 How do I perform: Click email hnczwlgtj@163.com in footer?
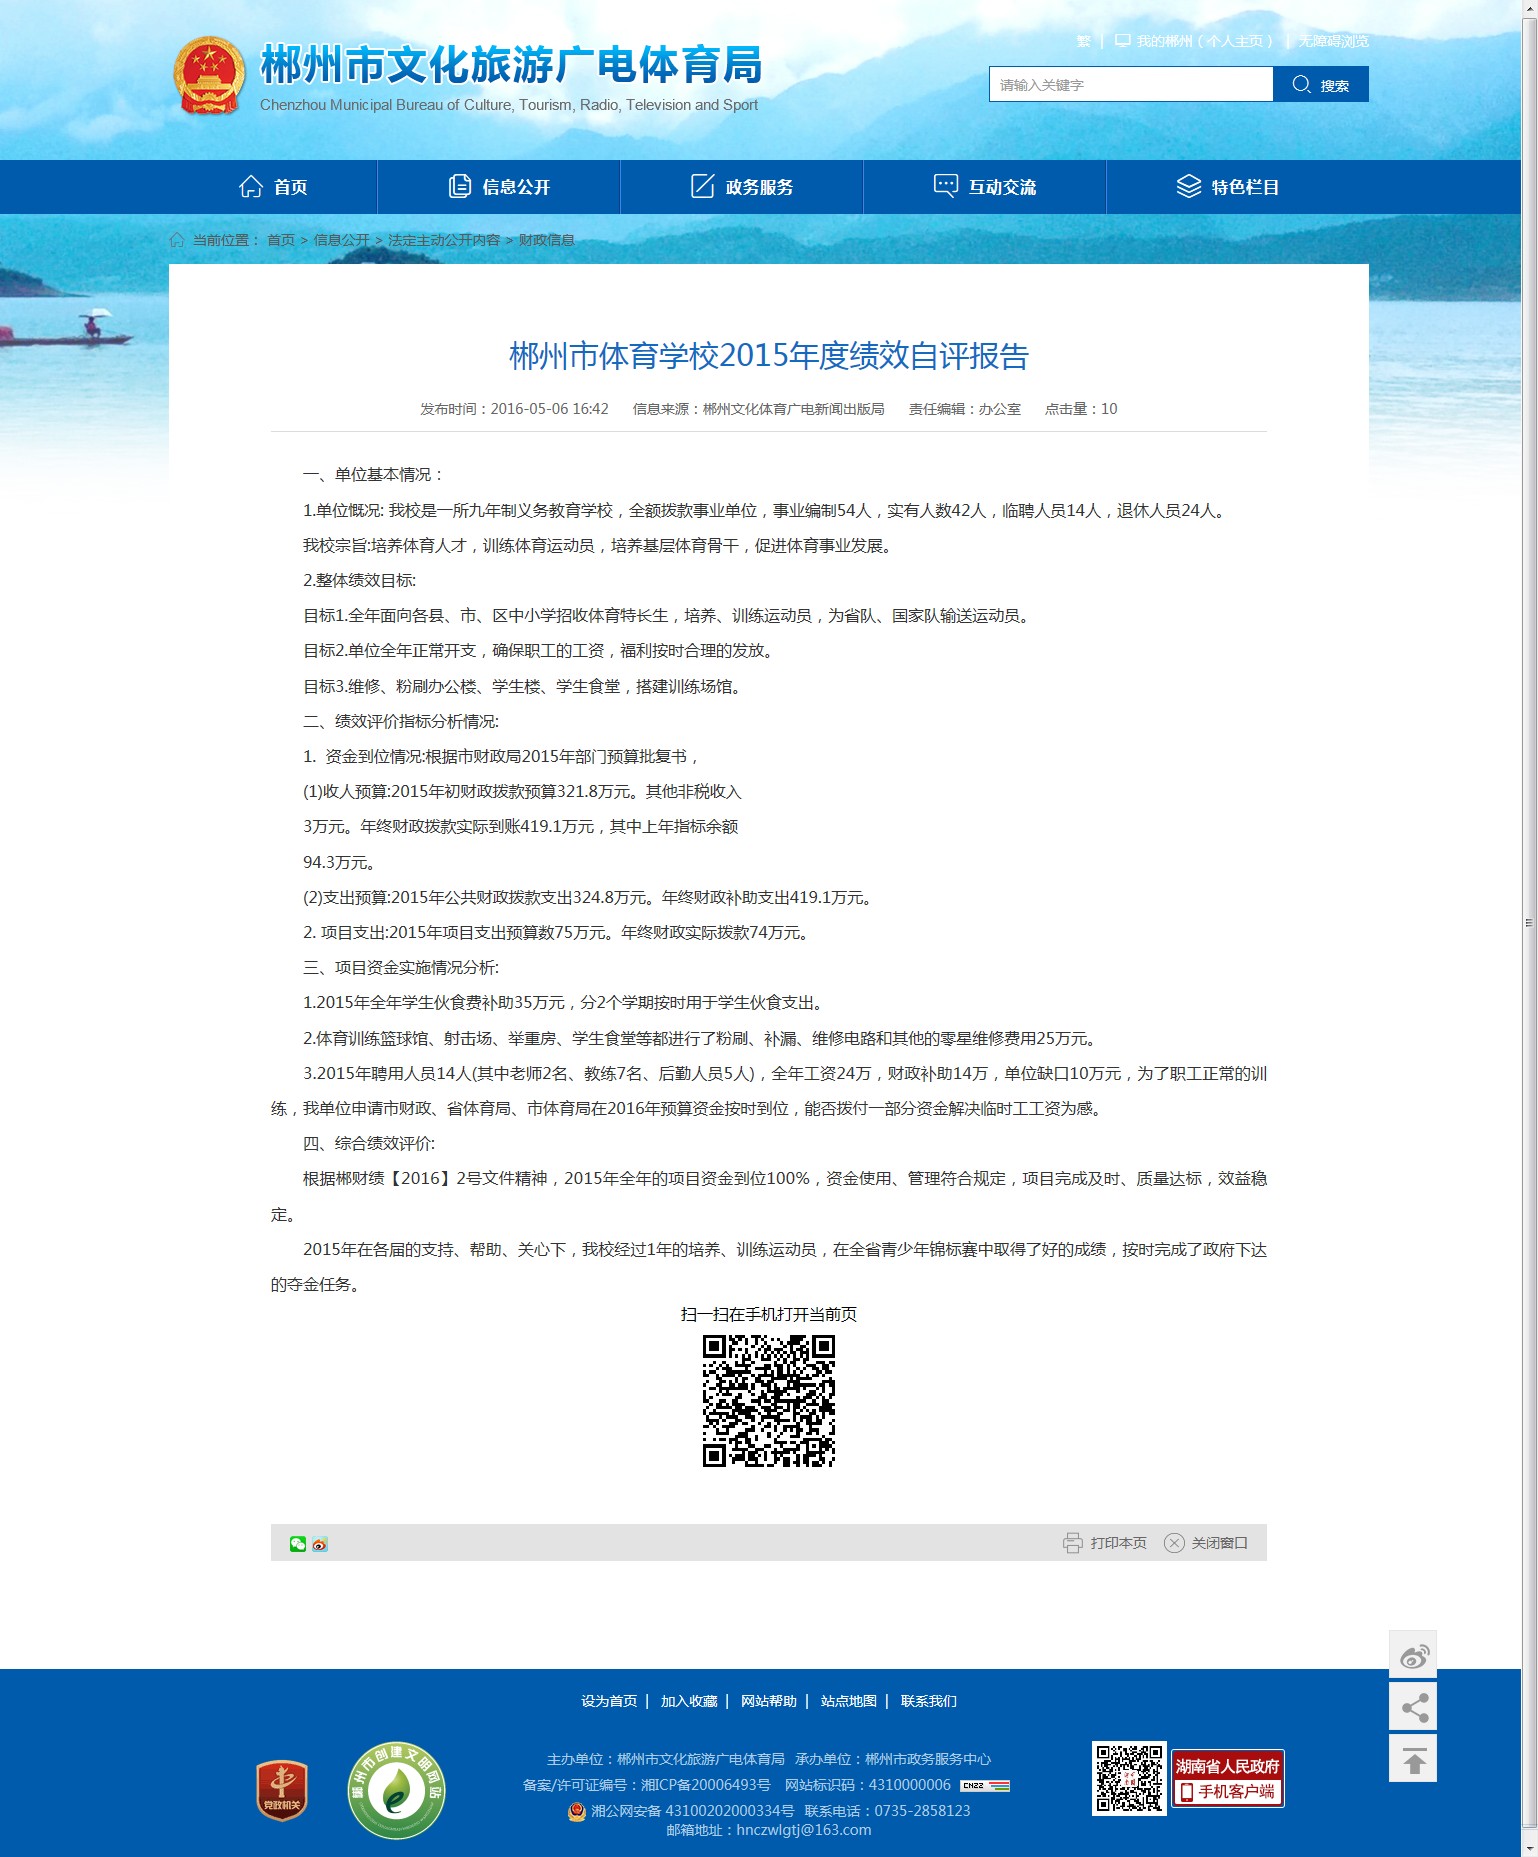tap(804, 1830)
